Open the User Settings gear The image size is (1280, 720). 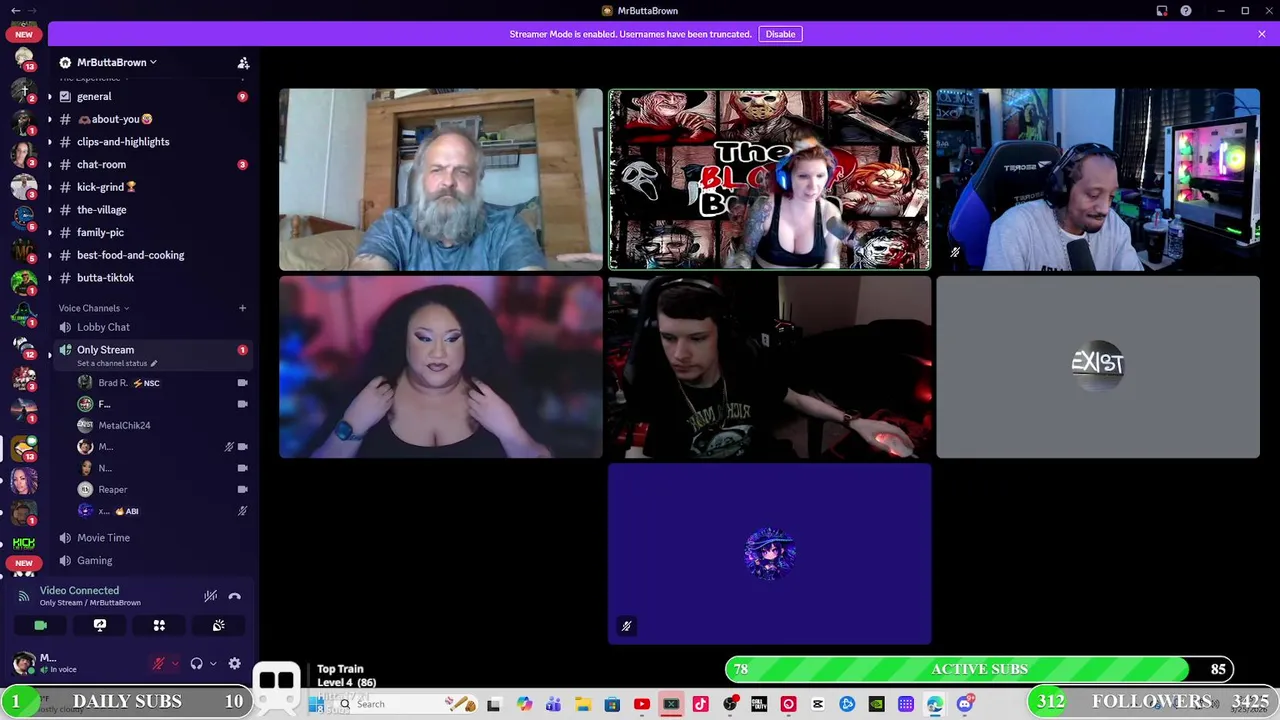click(234, 663)
